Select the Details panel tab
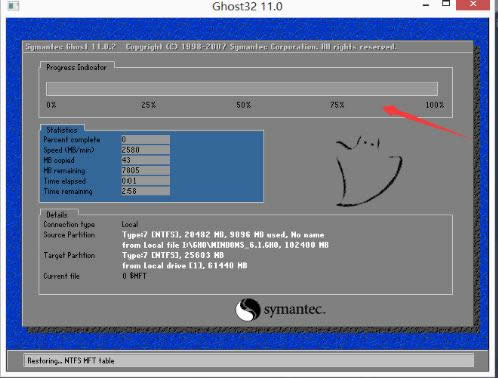The width and height of the screenshot is (498, 378). point(57,214)
